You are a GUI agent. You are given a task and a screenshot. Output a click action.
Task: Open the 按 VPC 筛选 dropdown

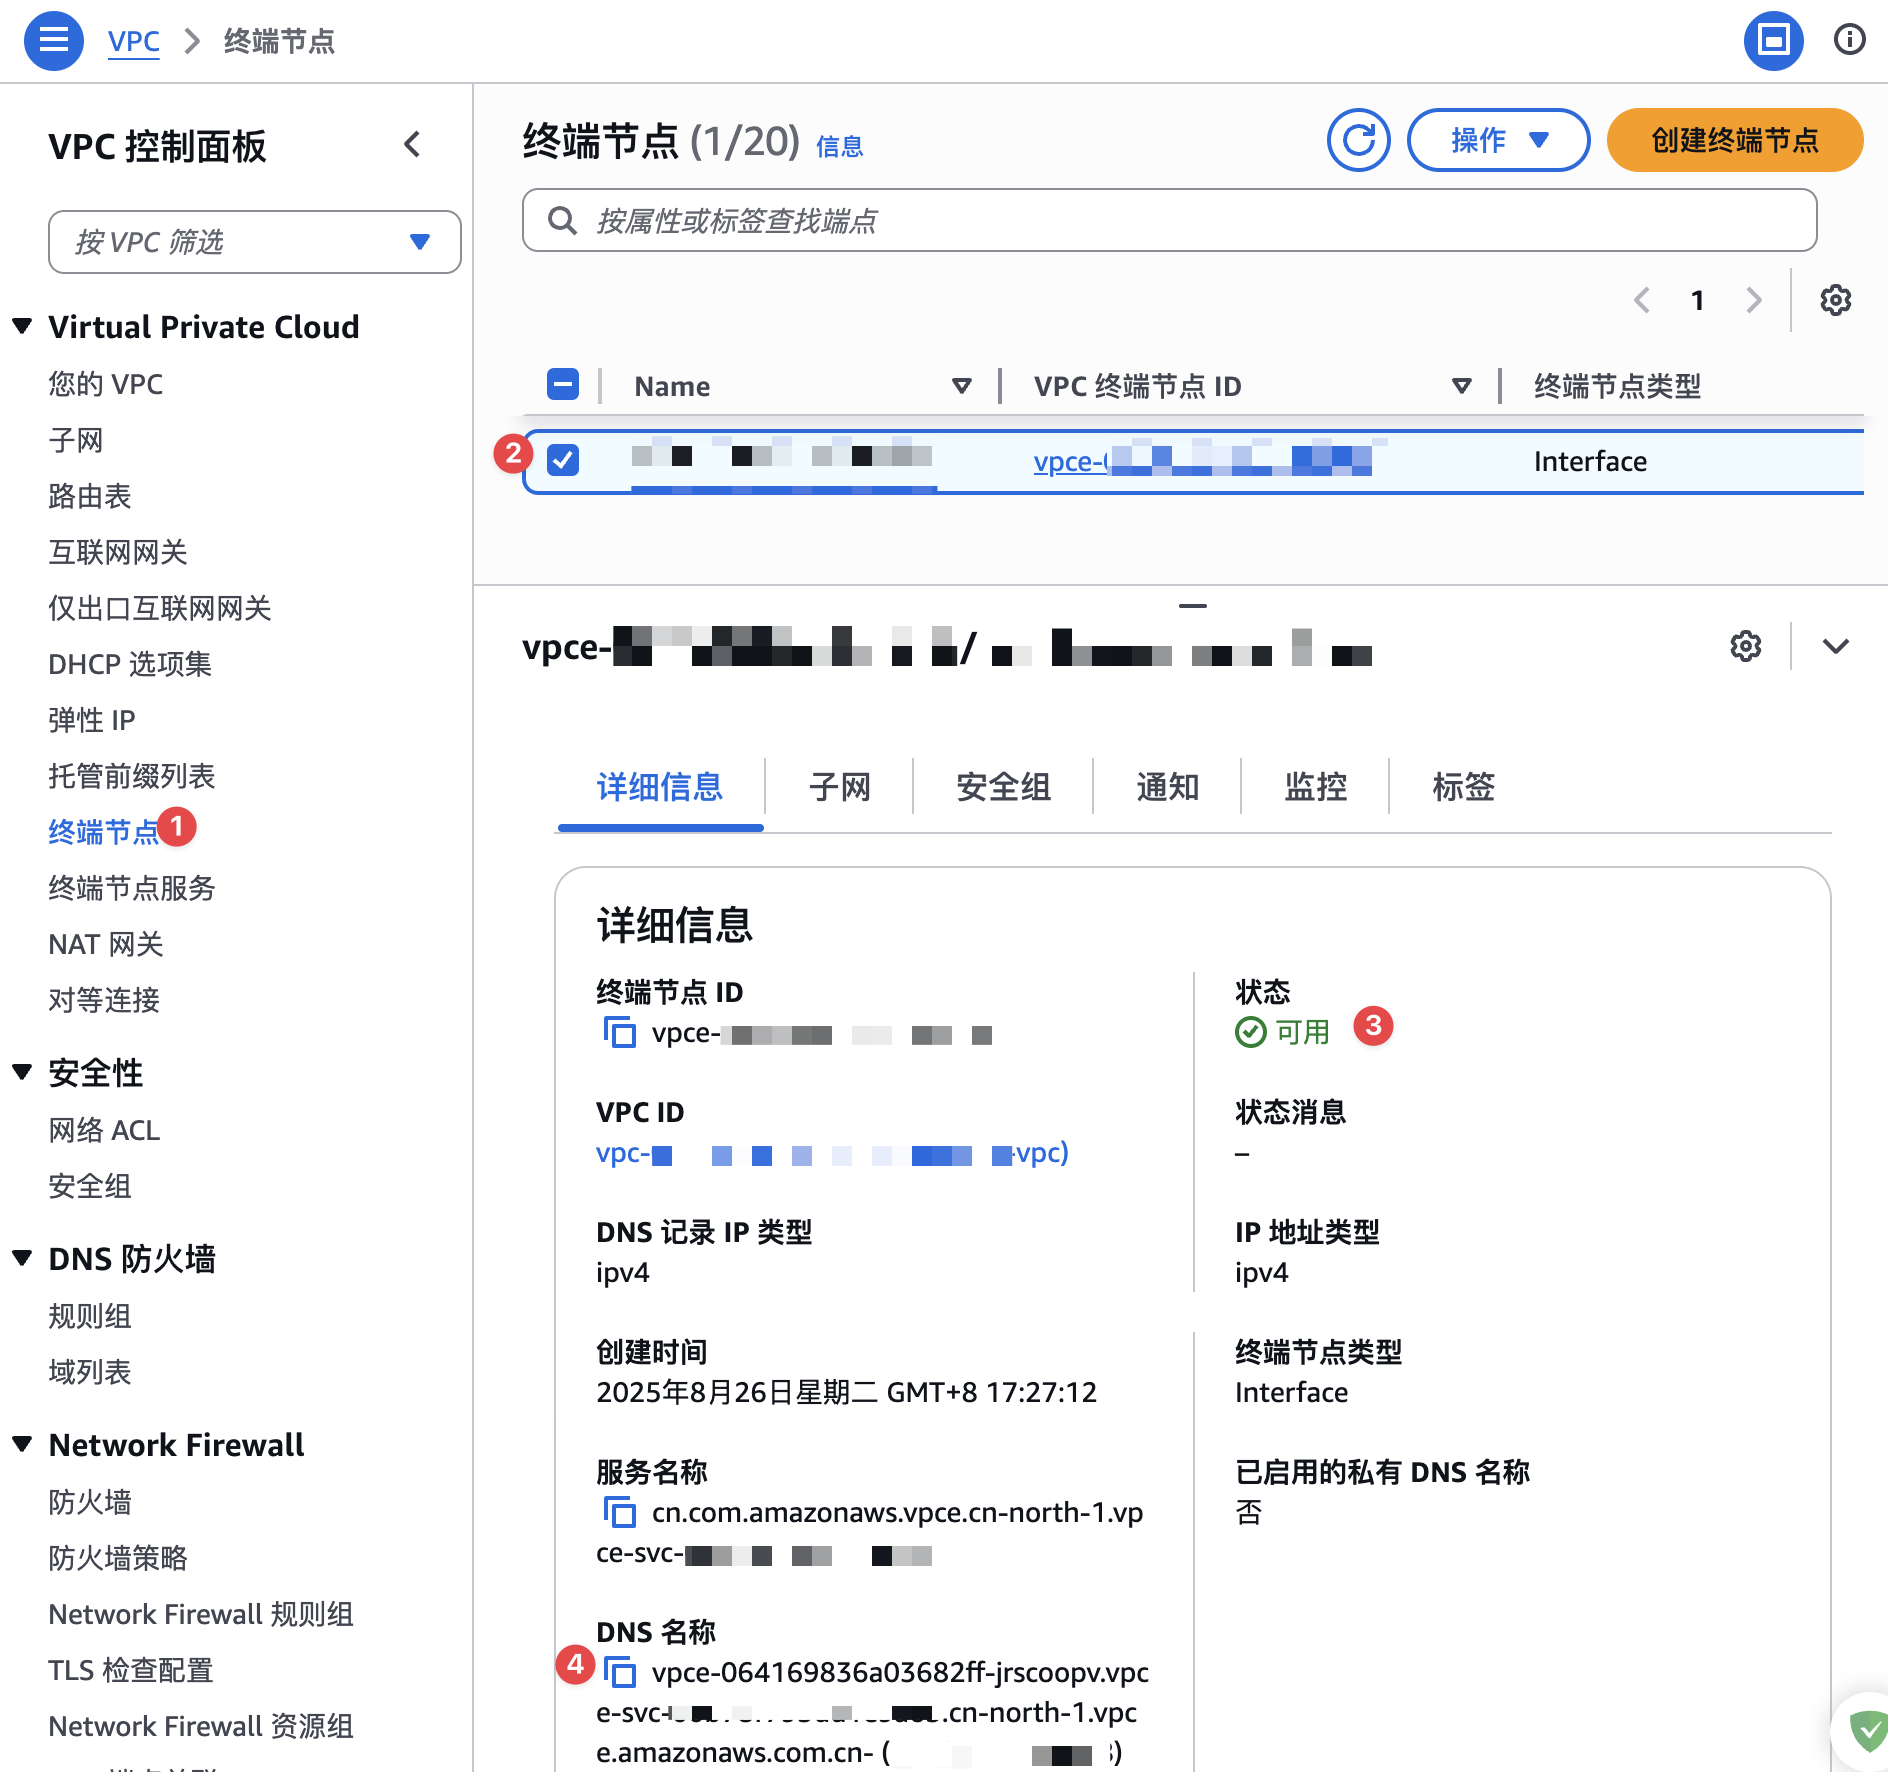pos(254,242)
